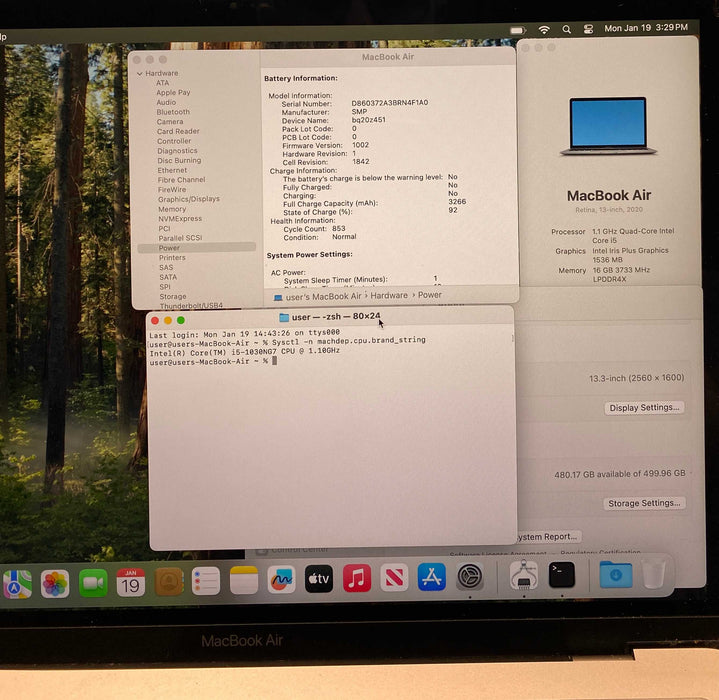Open the Photos app in the Dock
The height and width of the screenshot is (700, 719).
[x=55, y=584]
